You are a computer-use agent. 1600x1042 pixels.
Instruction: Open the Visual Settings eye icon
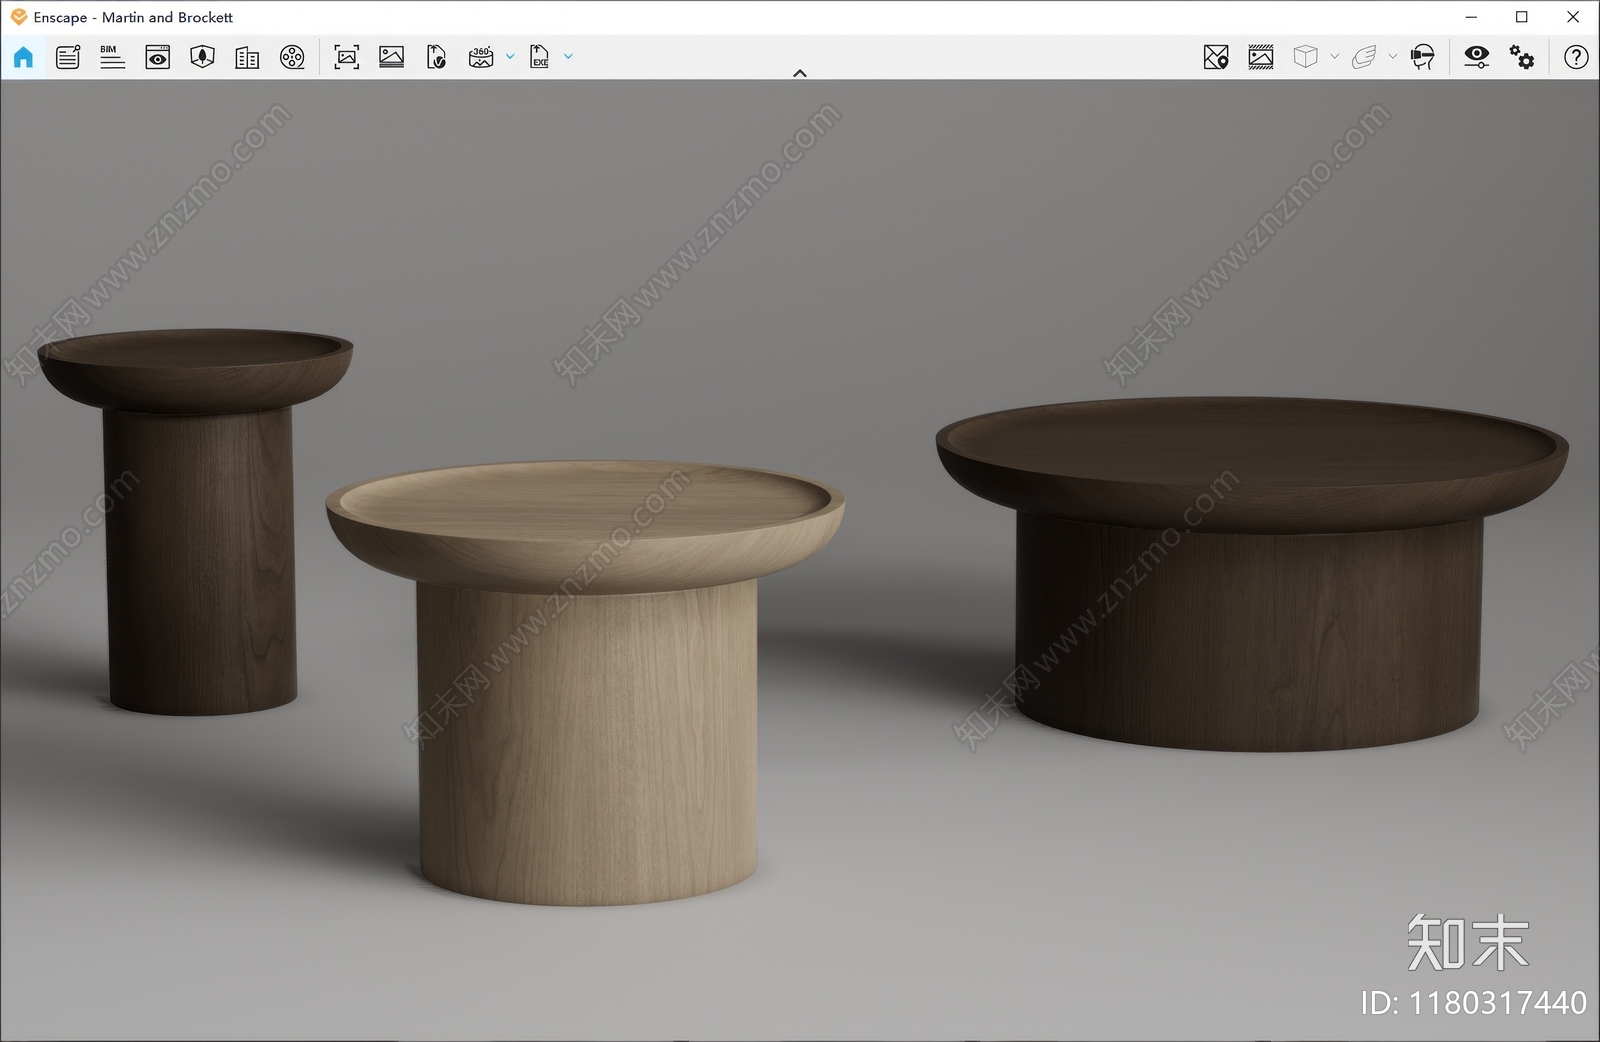click(x=1476, y=57)
